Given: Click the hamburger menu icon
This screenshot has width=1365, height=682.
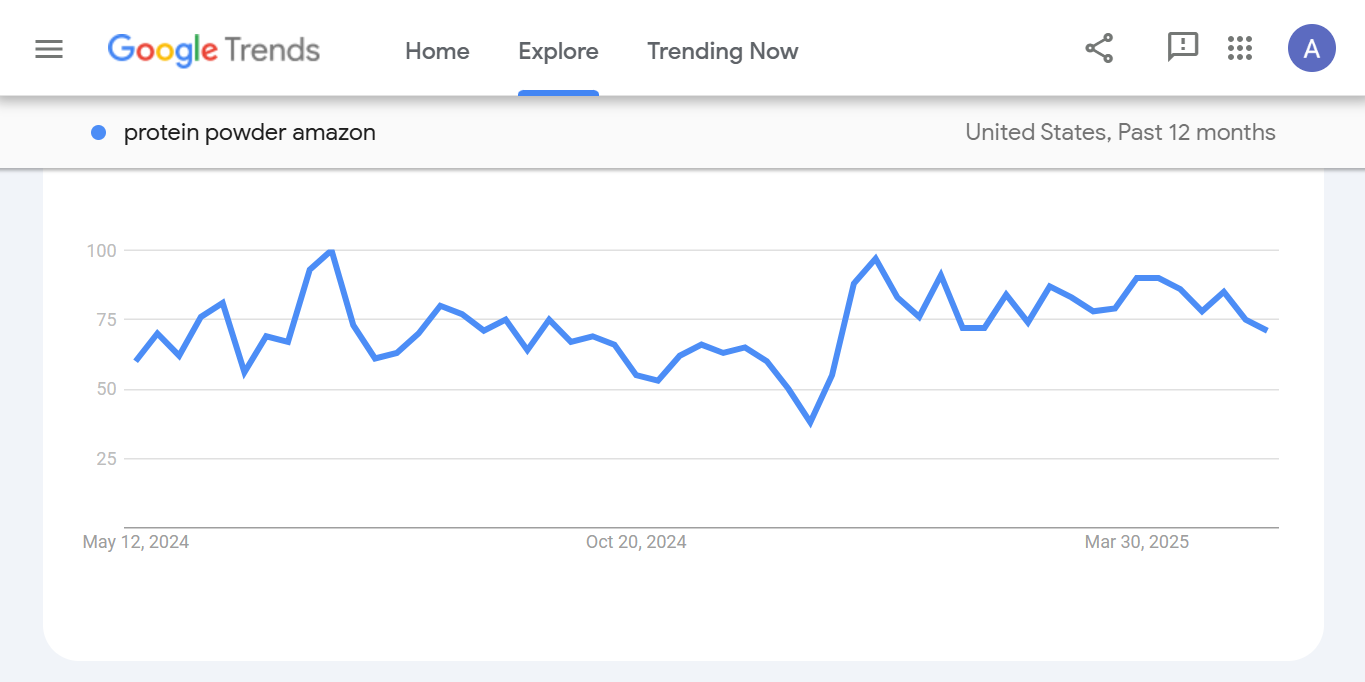Looking at the screenshot, I should click(48, 47).
